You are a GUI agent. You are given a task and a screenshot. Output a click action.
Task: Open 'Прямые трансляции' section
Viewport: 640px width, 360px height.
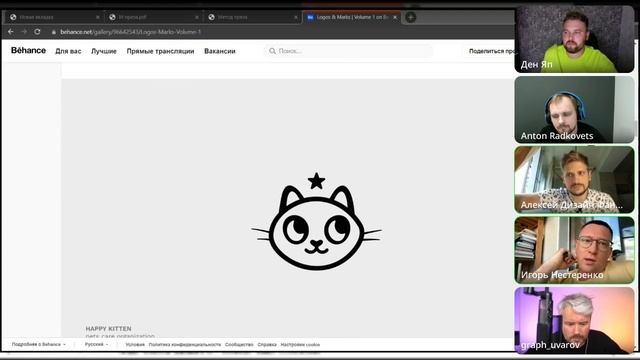coord(160,51)
